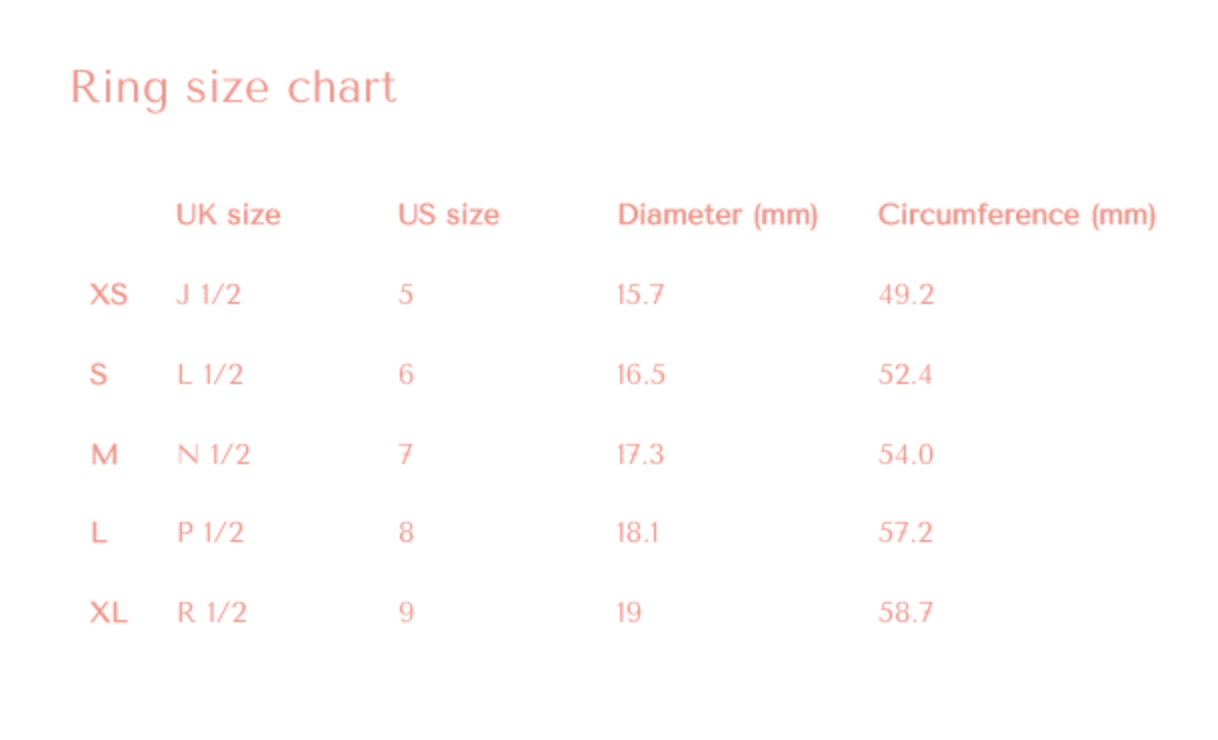1218x740 pixels.
Task: Click the 49.2 circumference value
Action: pos(906,295)
